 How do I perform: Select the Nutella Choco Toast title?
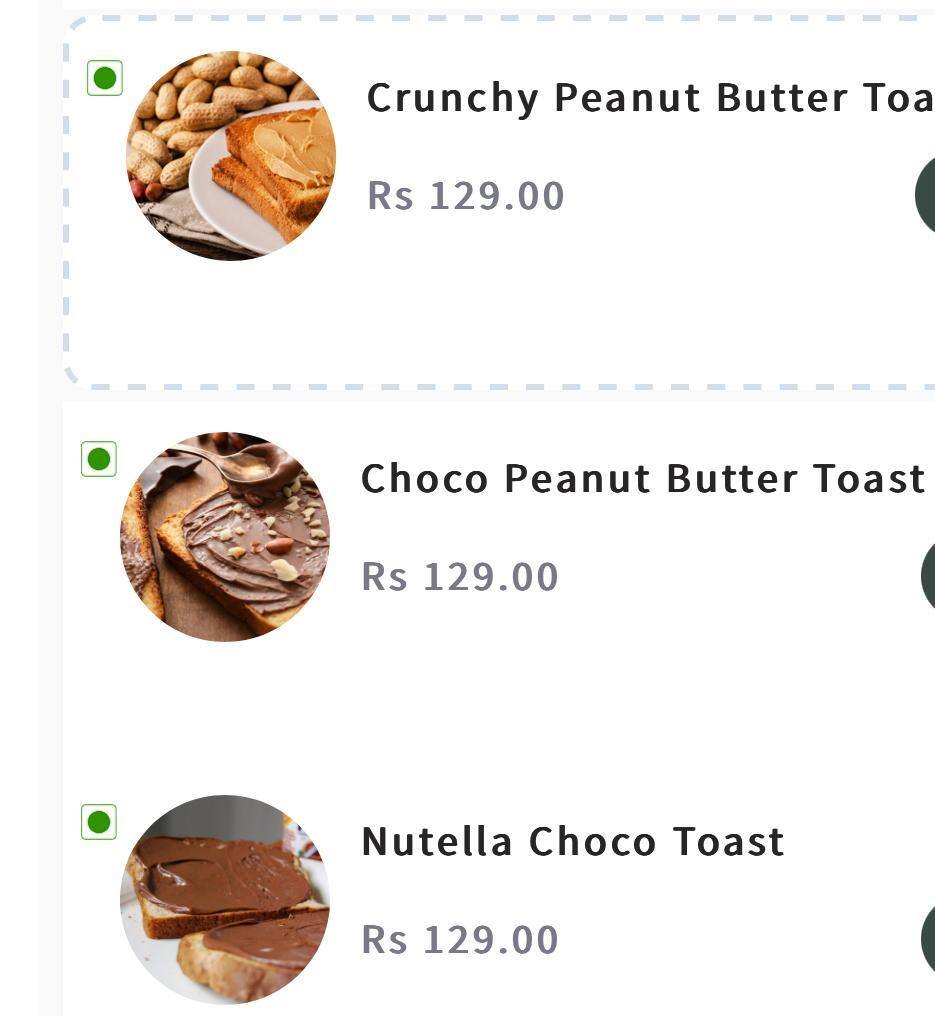[573, 842]
